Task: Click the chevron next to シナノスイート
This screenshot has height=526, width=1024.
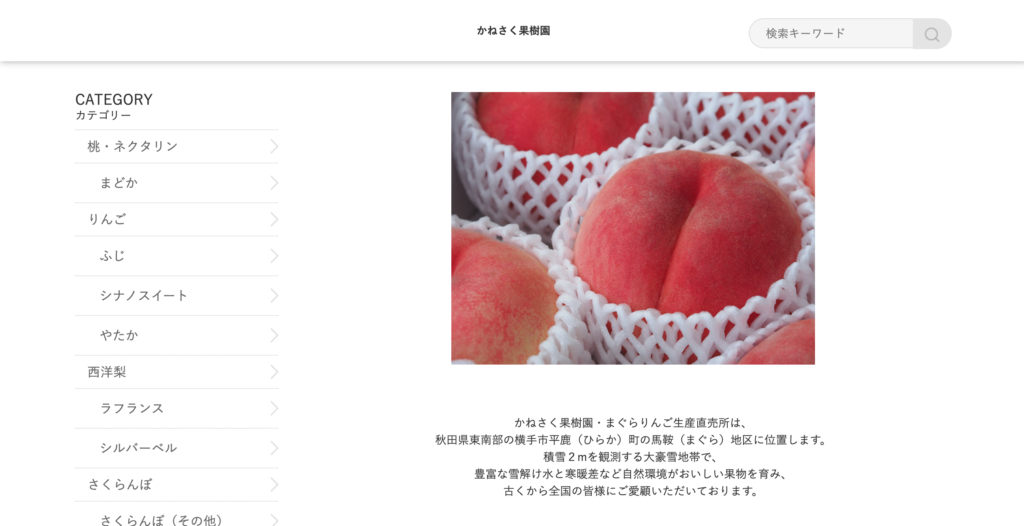Action: pos(274,296)
